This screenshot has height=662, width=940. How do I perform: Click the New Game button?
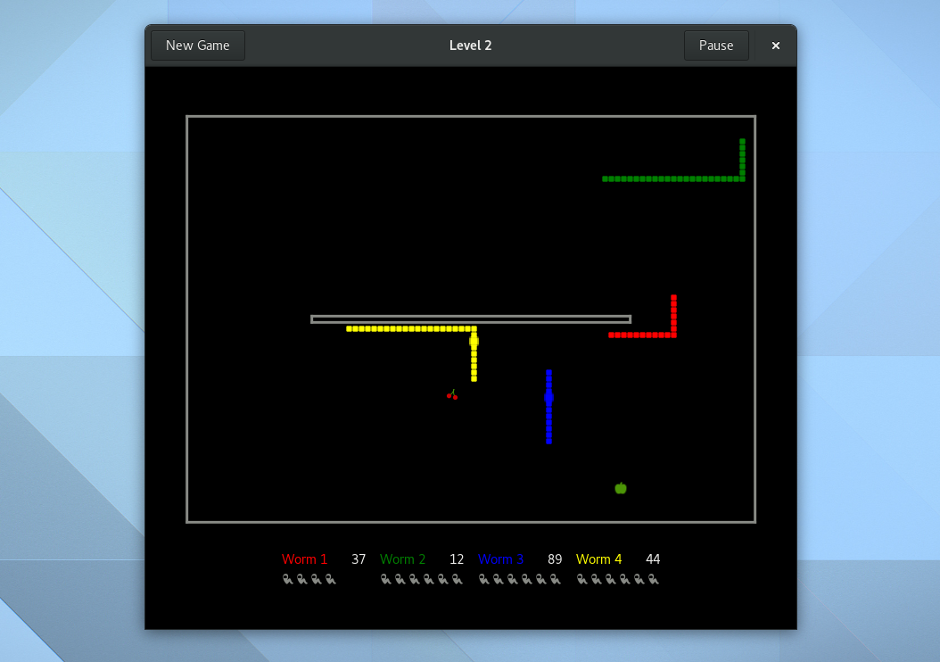point(198,45)
